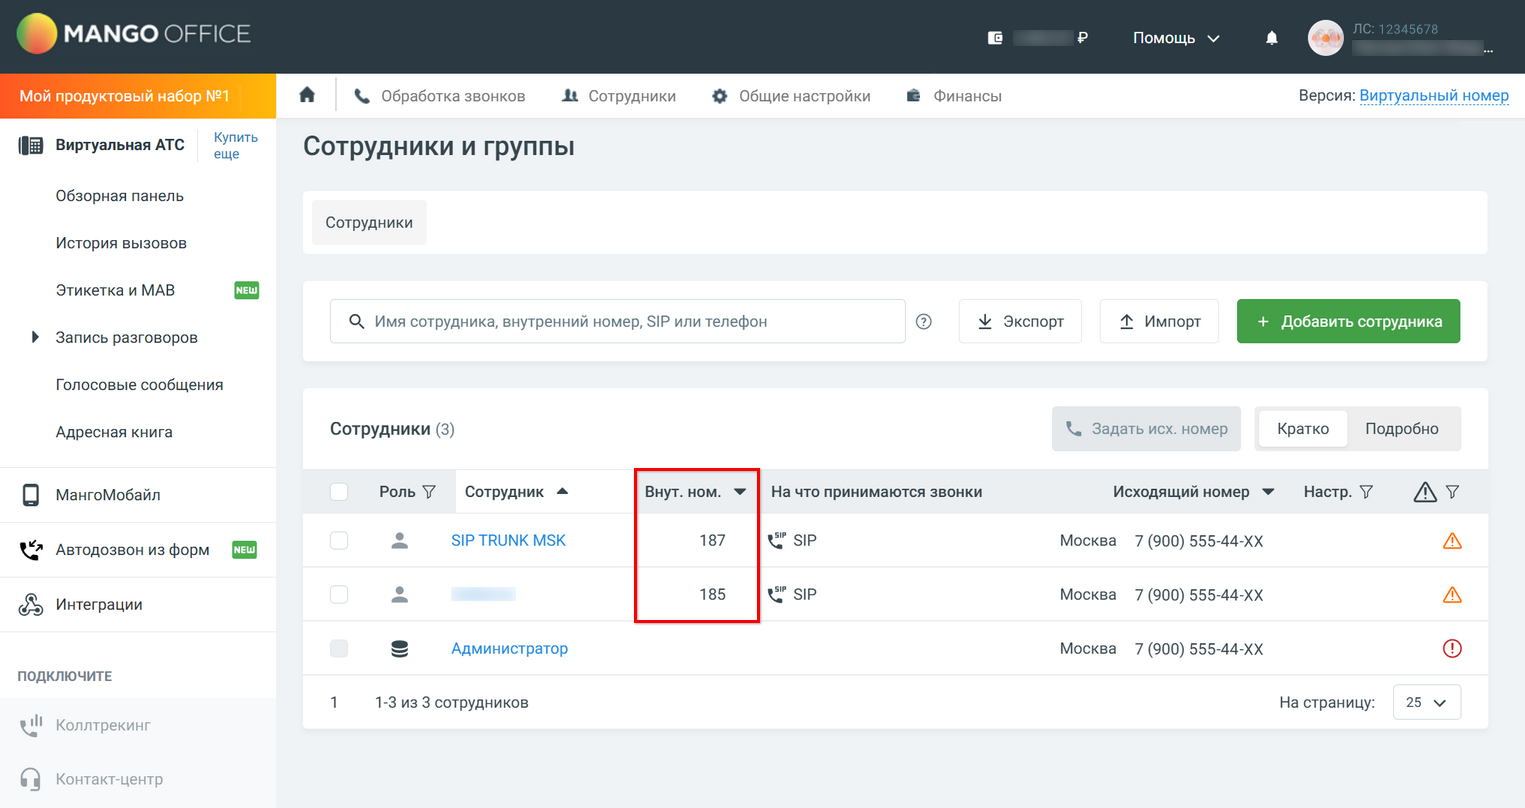Check the select-all checkbox in the table header
The image size is (1525, 808).
tap(339, 491)
